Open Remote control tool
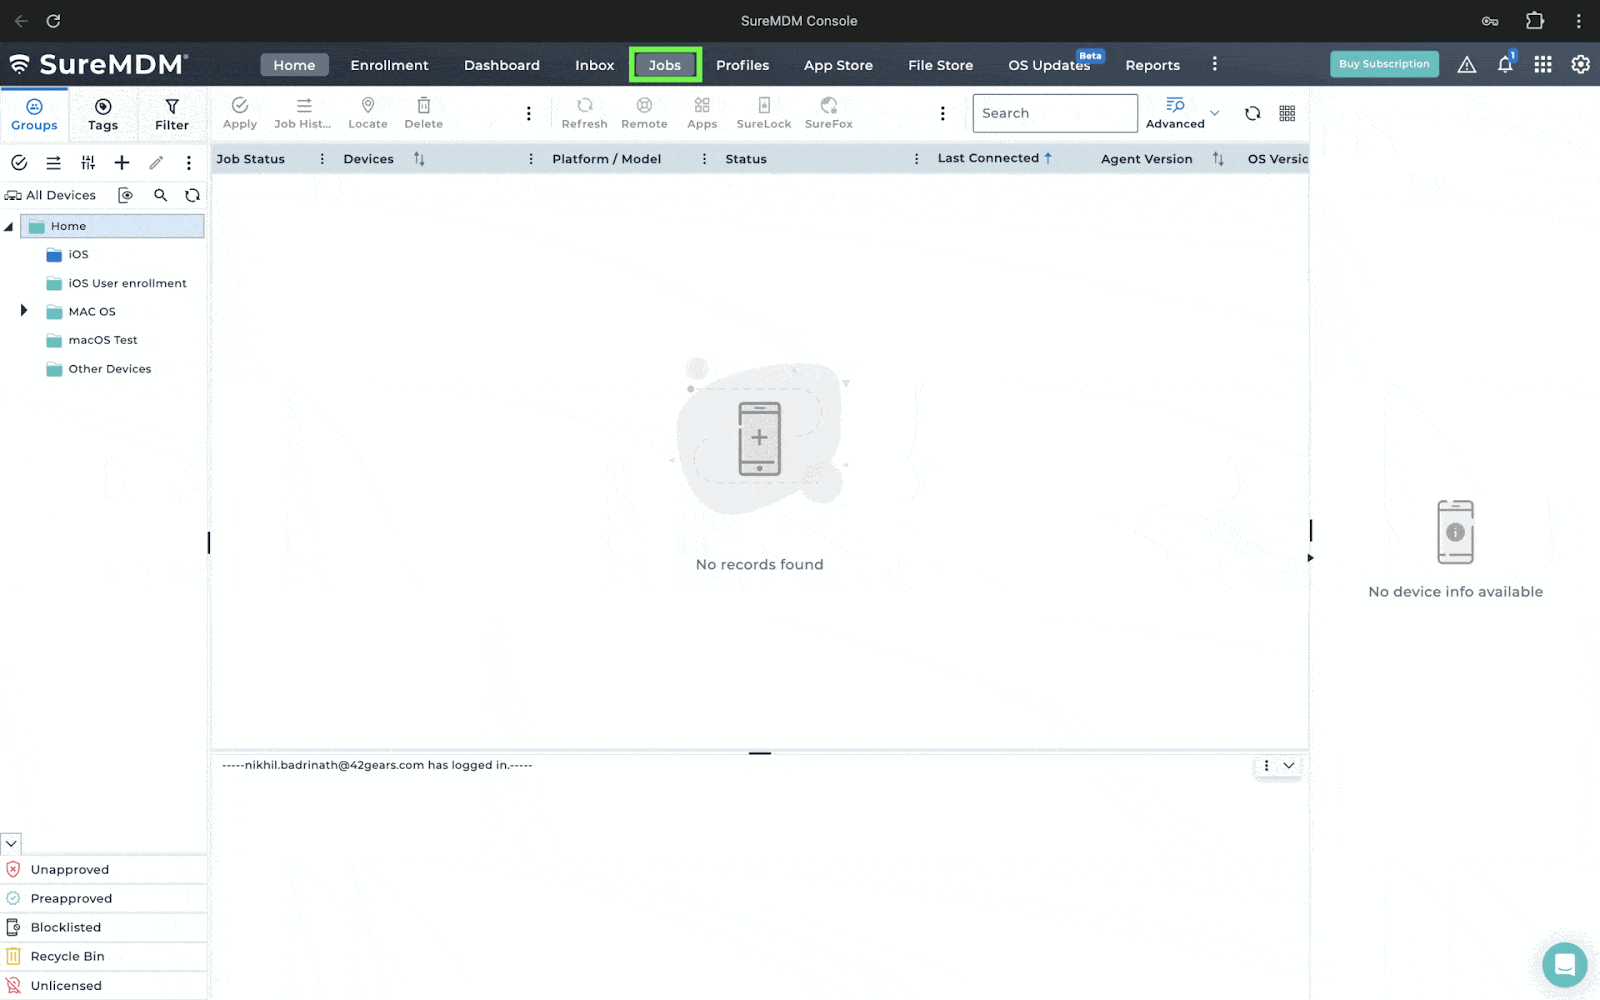The height and width of the screenshot is (1000, 1600). (x=644, y=112)
